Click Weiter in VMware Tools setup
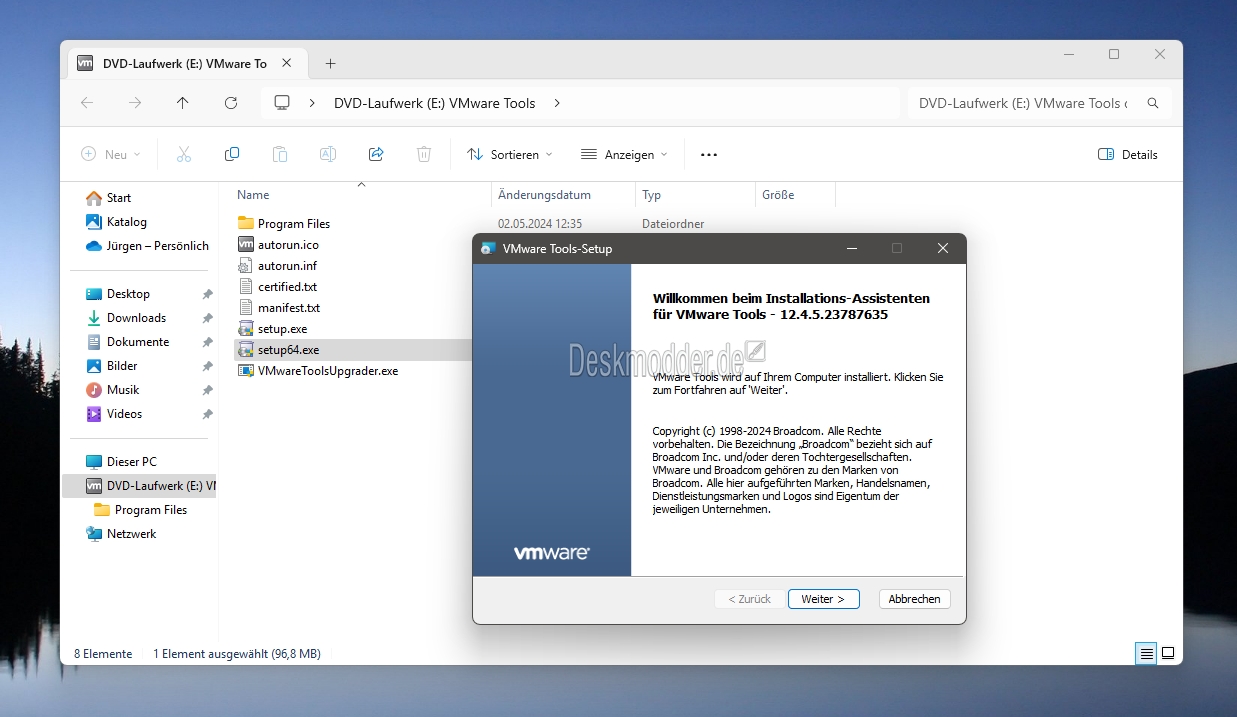This screenshot has width=1237, height=717. tap(823, 599)
